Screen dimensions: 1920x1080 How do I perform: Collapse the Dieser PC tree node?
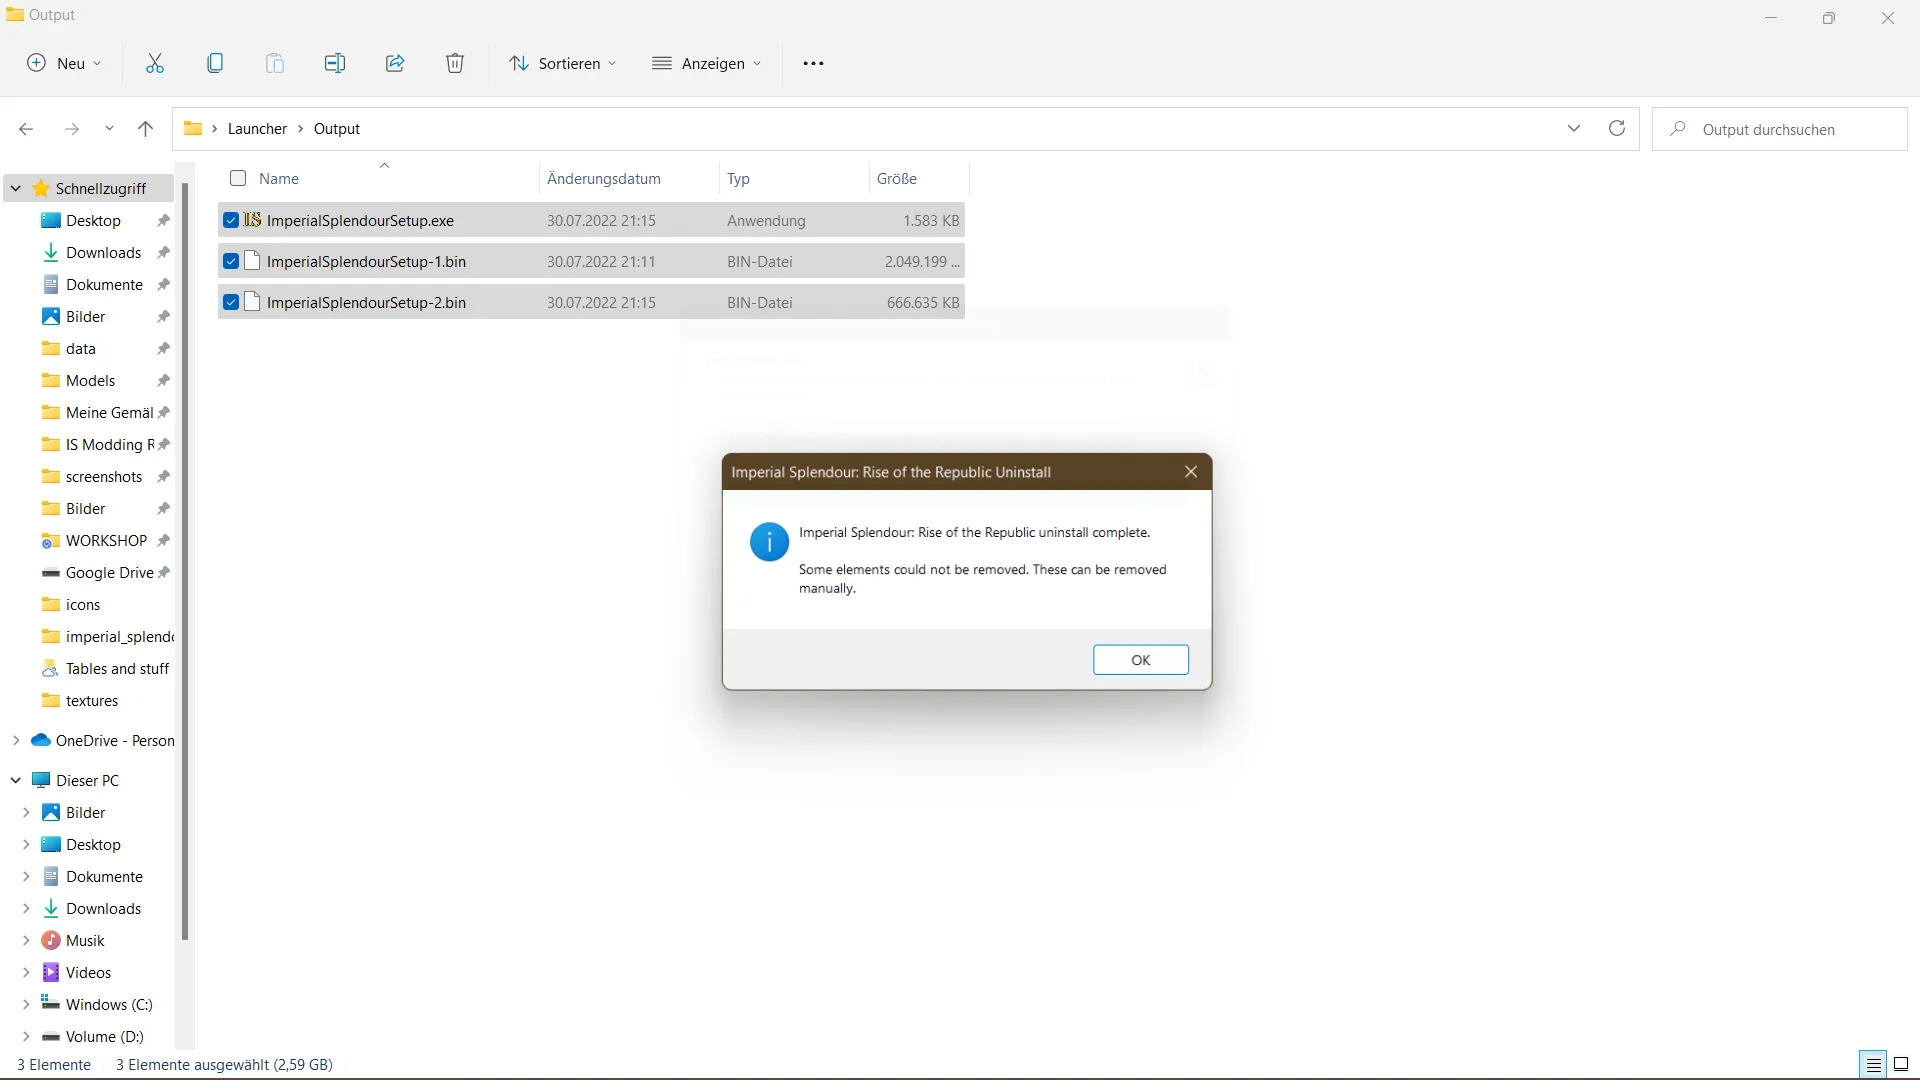pyautogui.click(x=16, y=781)
